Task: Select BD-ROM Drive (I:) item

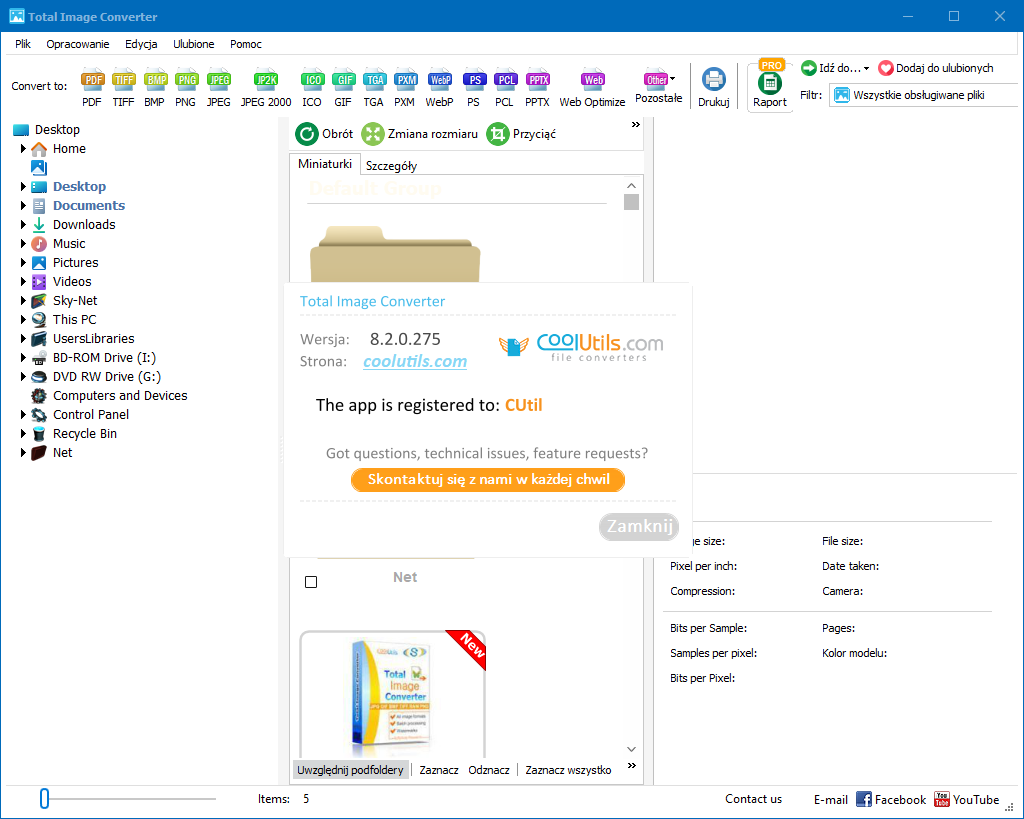Action: point(104,358)
